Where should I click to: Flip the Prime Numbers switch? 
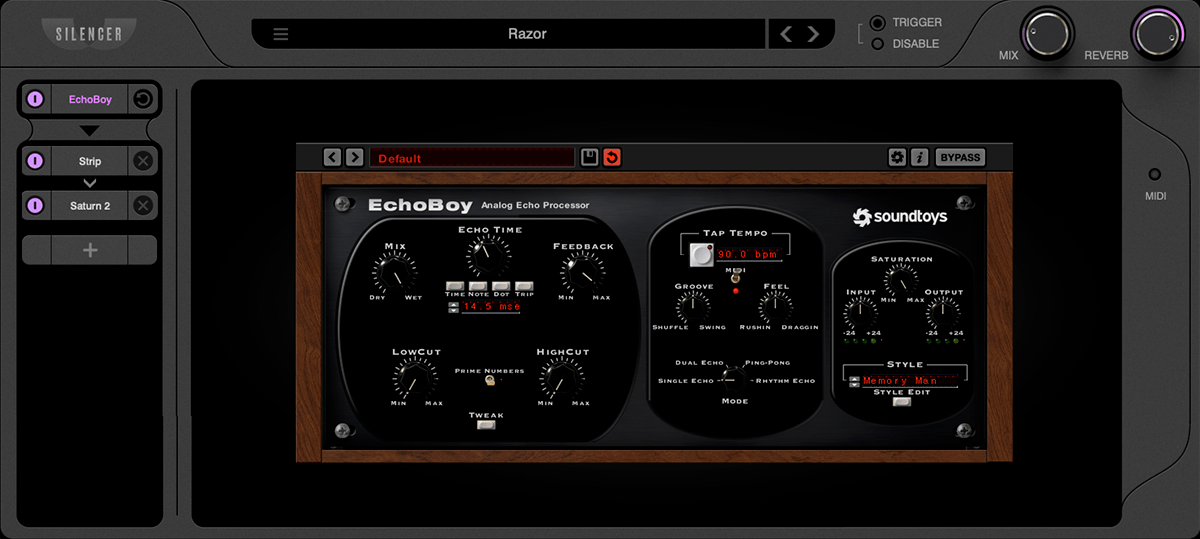pos(490,381)
